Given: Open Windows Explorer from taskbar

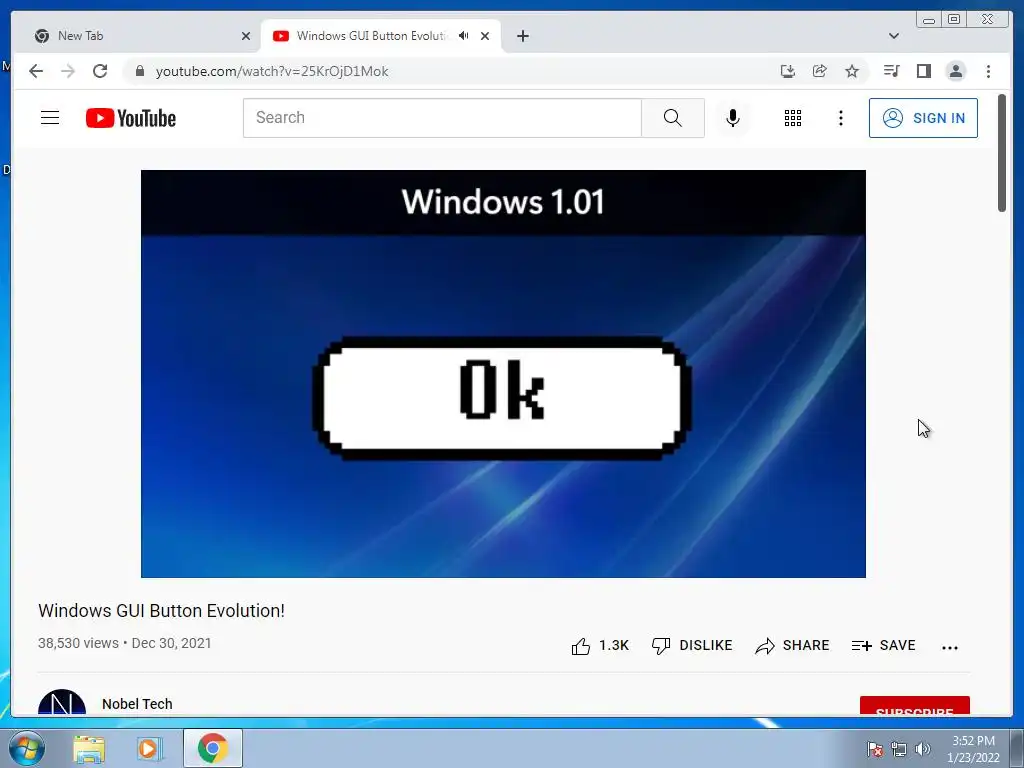Looking at the screenshot, I should (89, 748).
